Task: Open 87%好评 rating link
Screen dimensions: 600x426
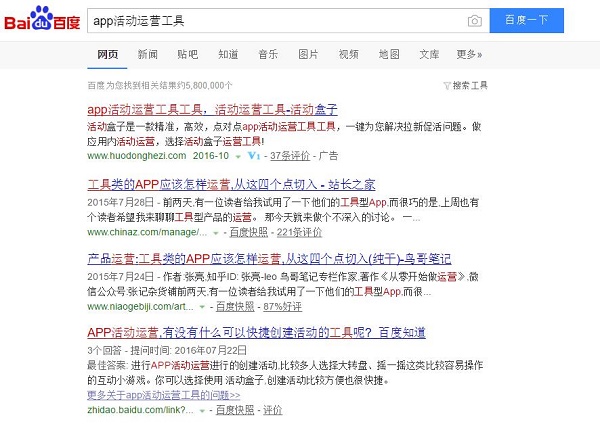Action: [282, 307]
